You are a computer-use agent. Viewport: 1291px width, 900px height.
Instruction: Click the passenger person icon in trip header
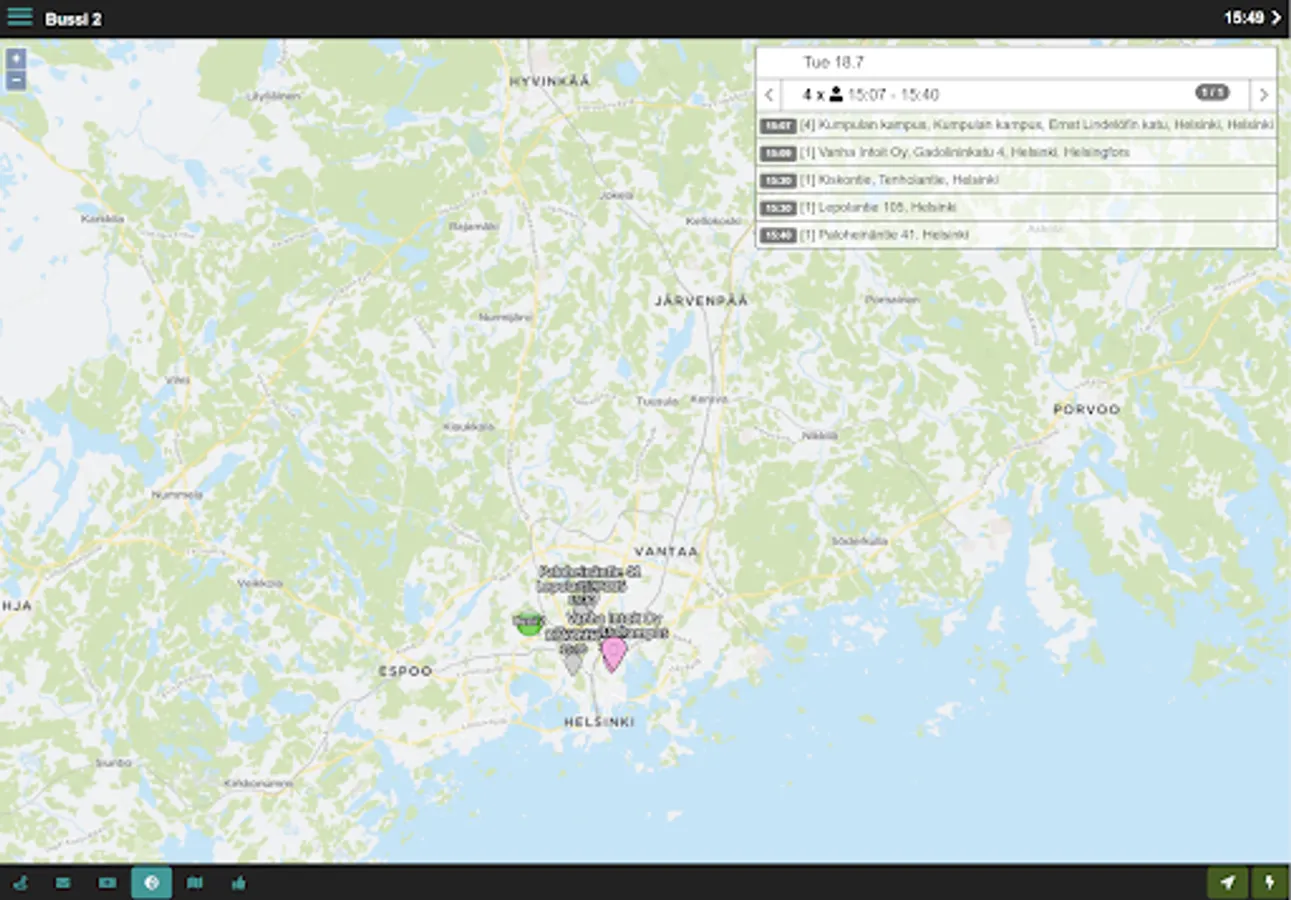tap(836, 94)
